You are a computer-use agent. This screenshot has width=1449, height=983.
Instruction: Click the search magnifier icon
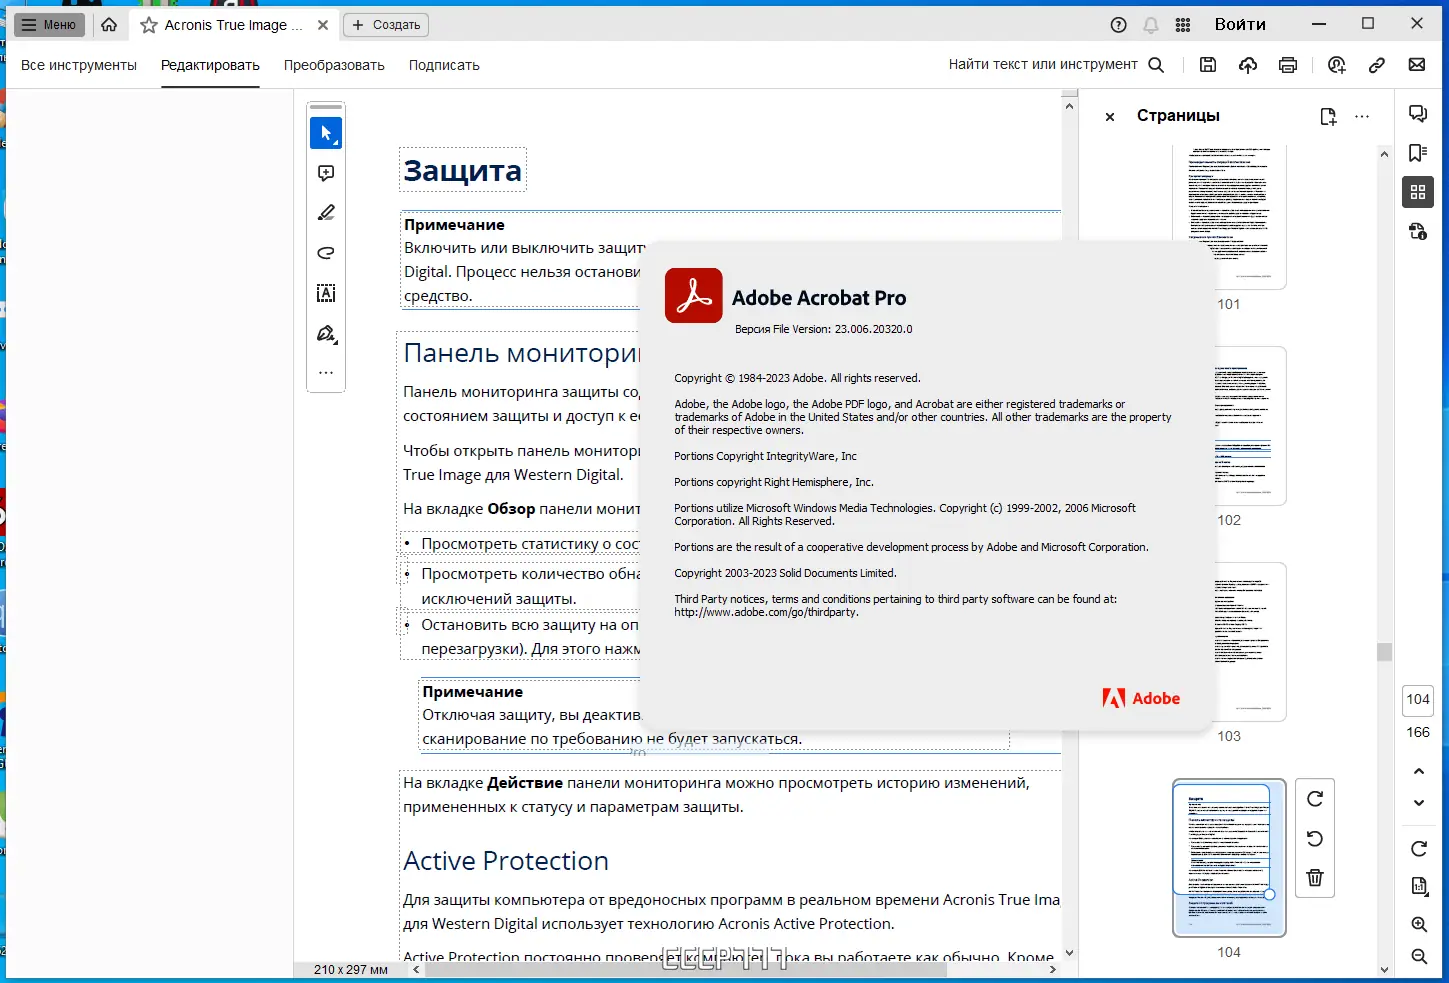1156,64
